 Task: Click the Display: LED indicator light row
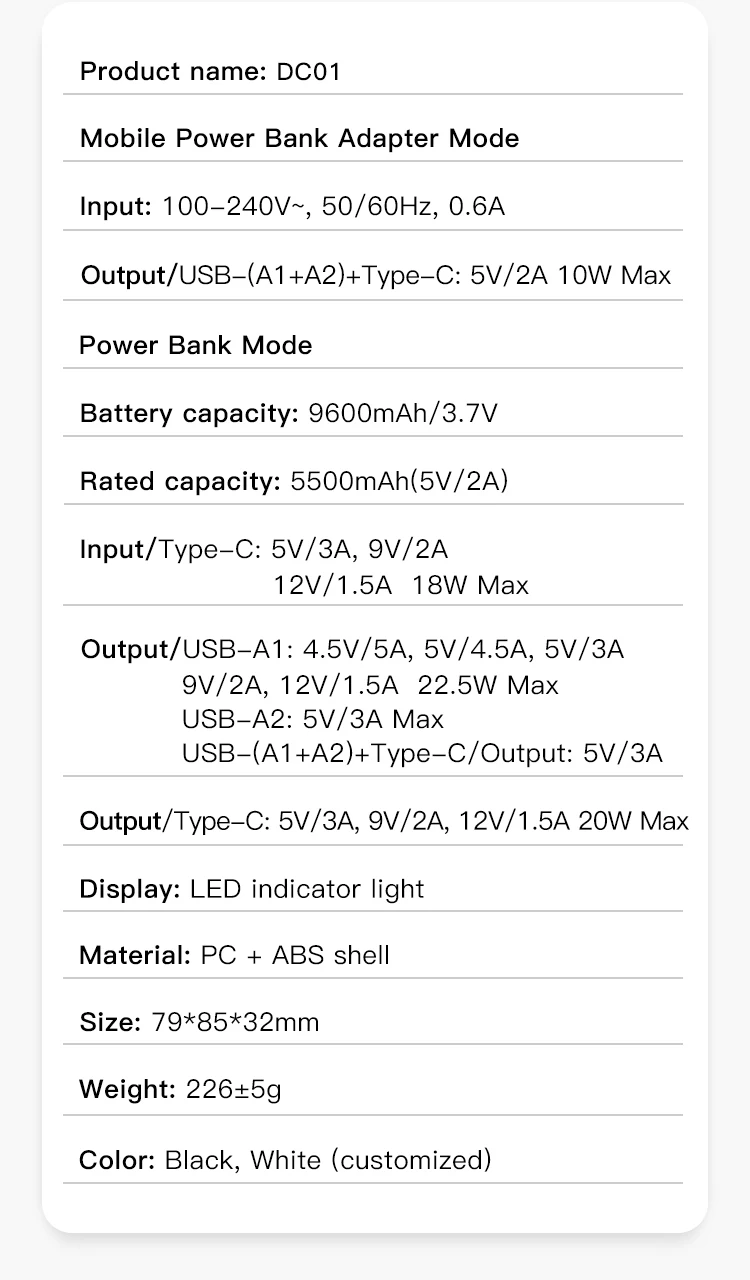coord(252,889)
